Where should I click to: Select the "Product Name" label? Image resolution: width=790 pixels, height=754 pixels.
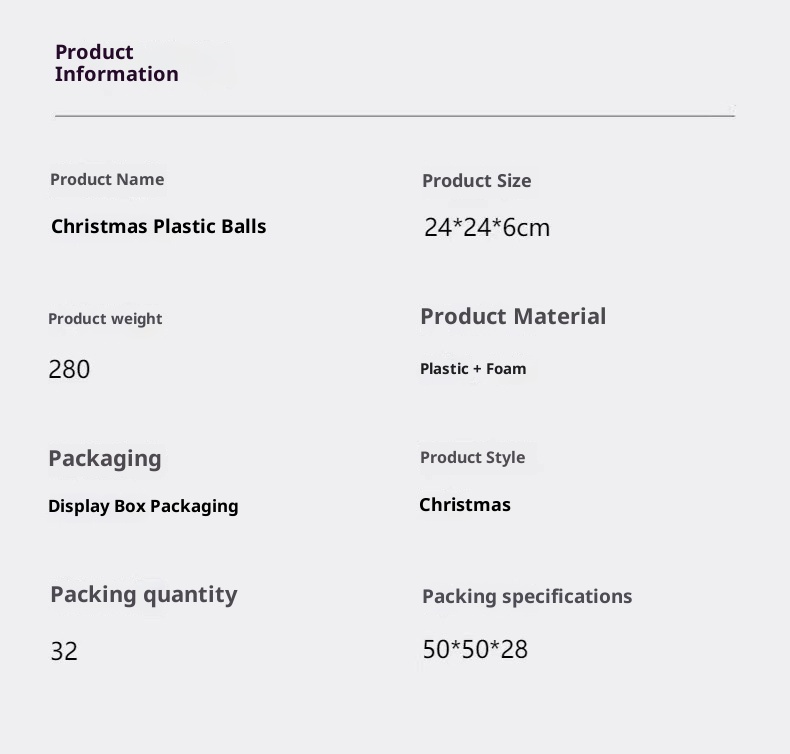(107, 180)
